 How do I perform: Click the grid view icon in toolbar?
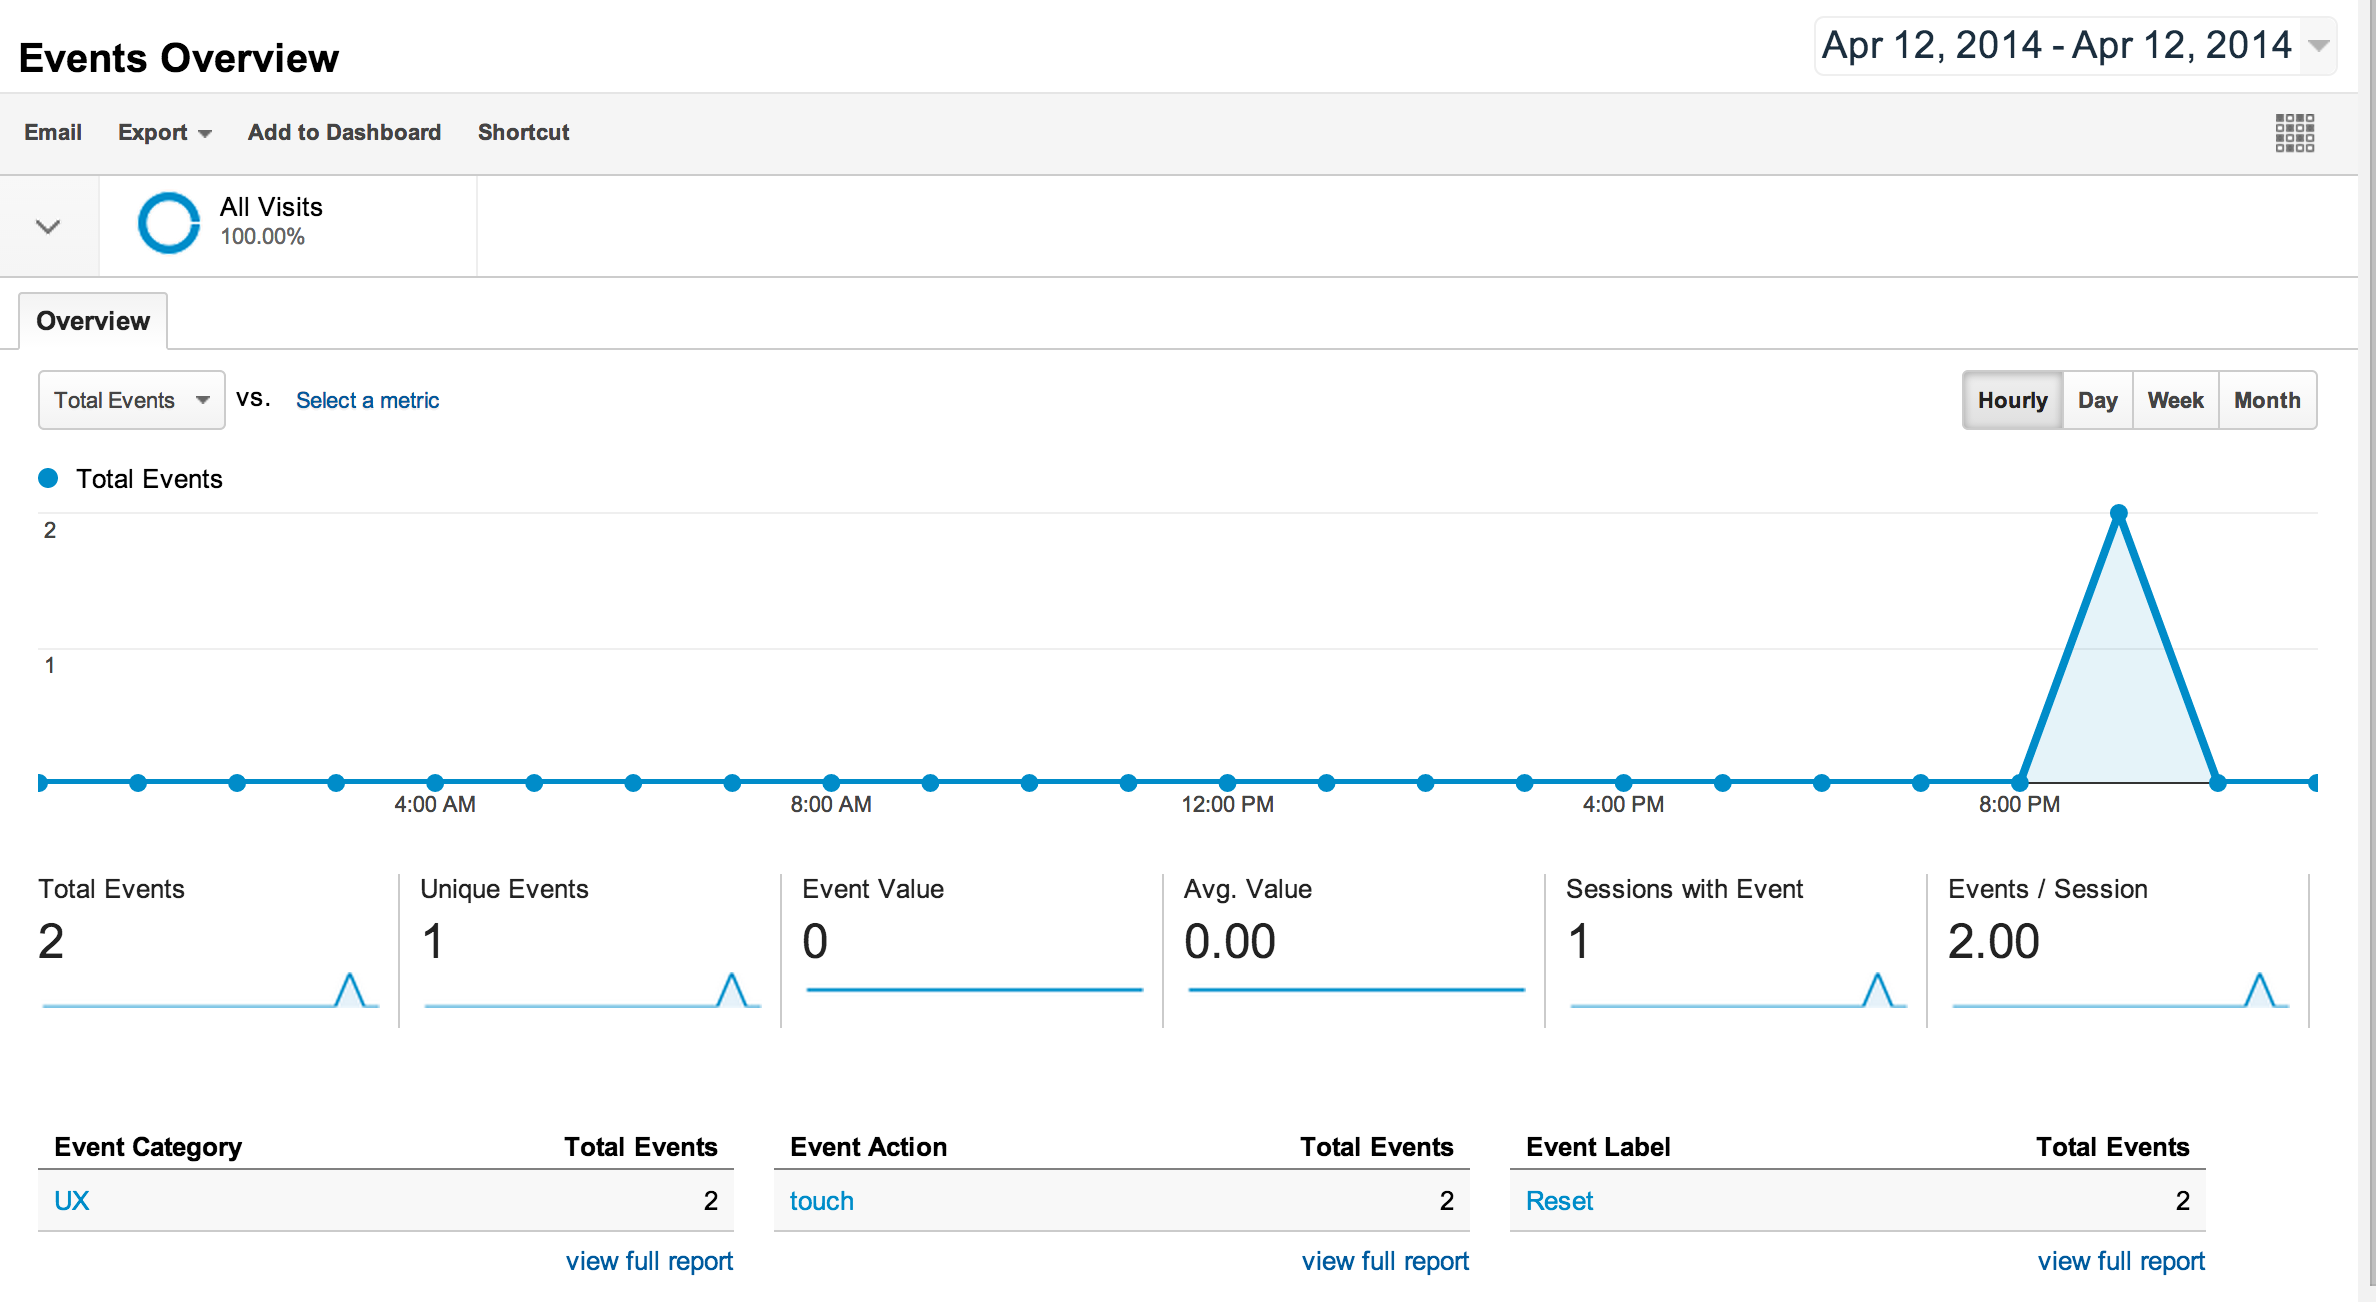2294,132
